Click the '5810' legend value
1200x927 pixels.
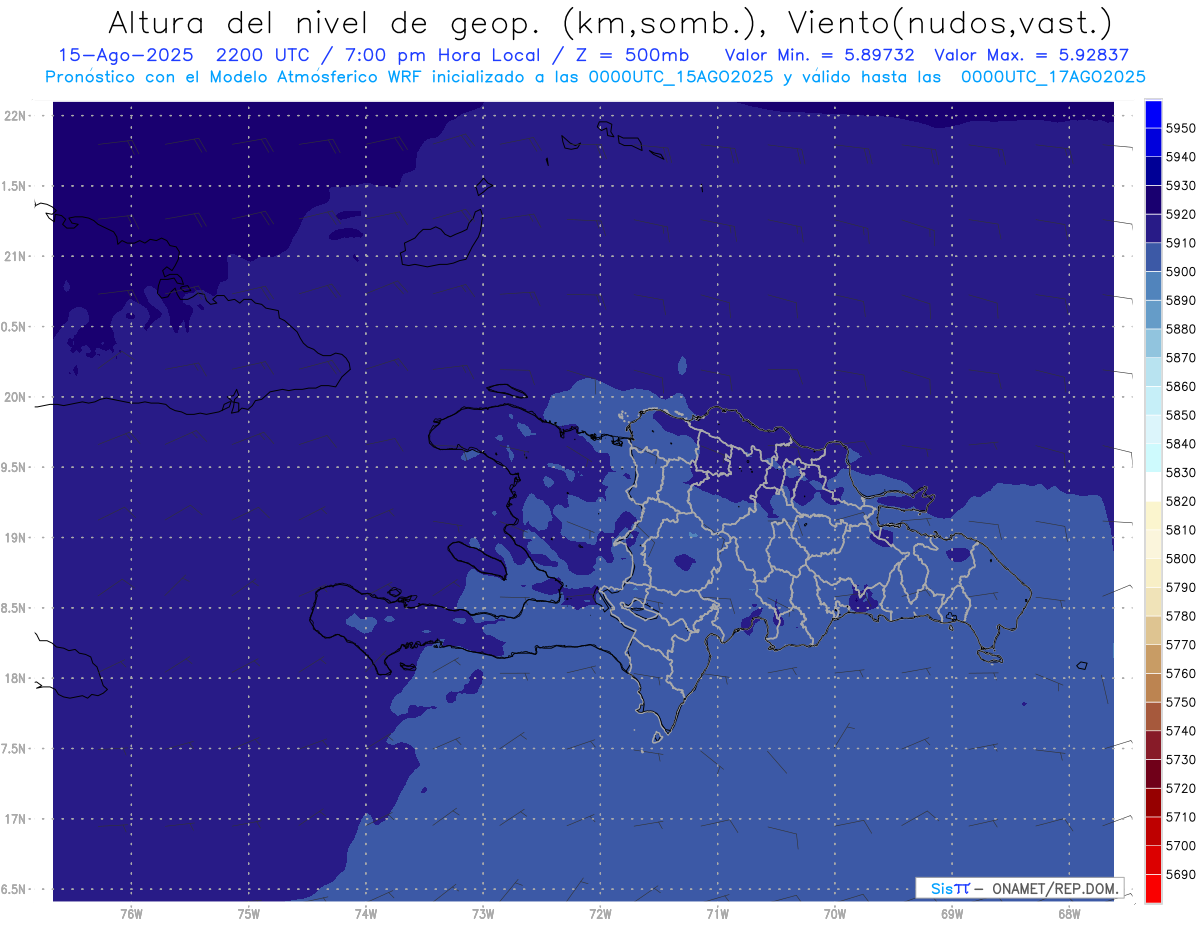click(1180, 530)
